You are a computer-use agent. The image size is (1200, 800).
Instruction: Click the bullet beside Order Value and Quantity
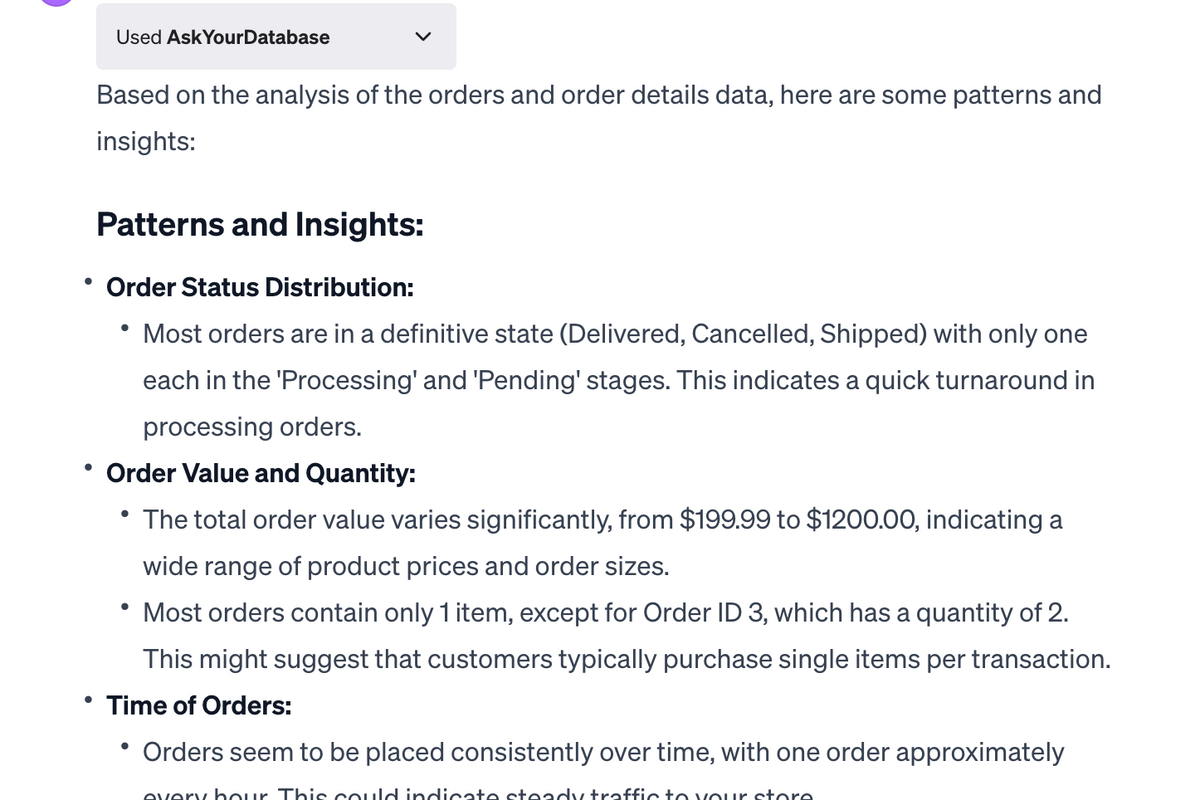pos(89,467)
